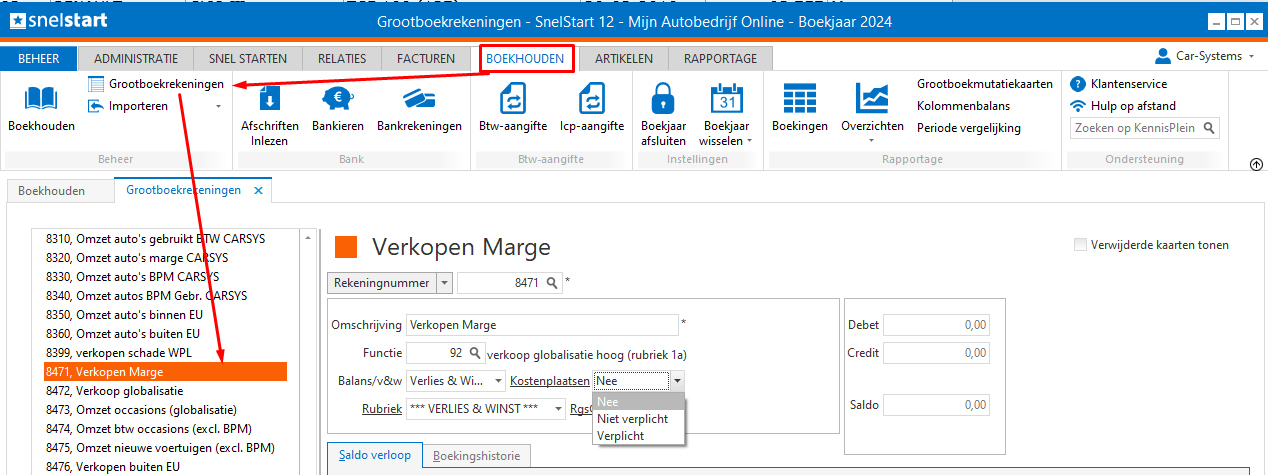The height and width of the screenshot is (475, 1268).
Task: Open the BOEKHOUDEN ribbon tab
Action: [x=525, y=59]
